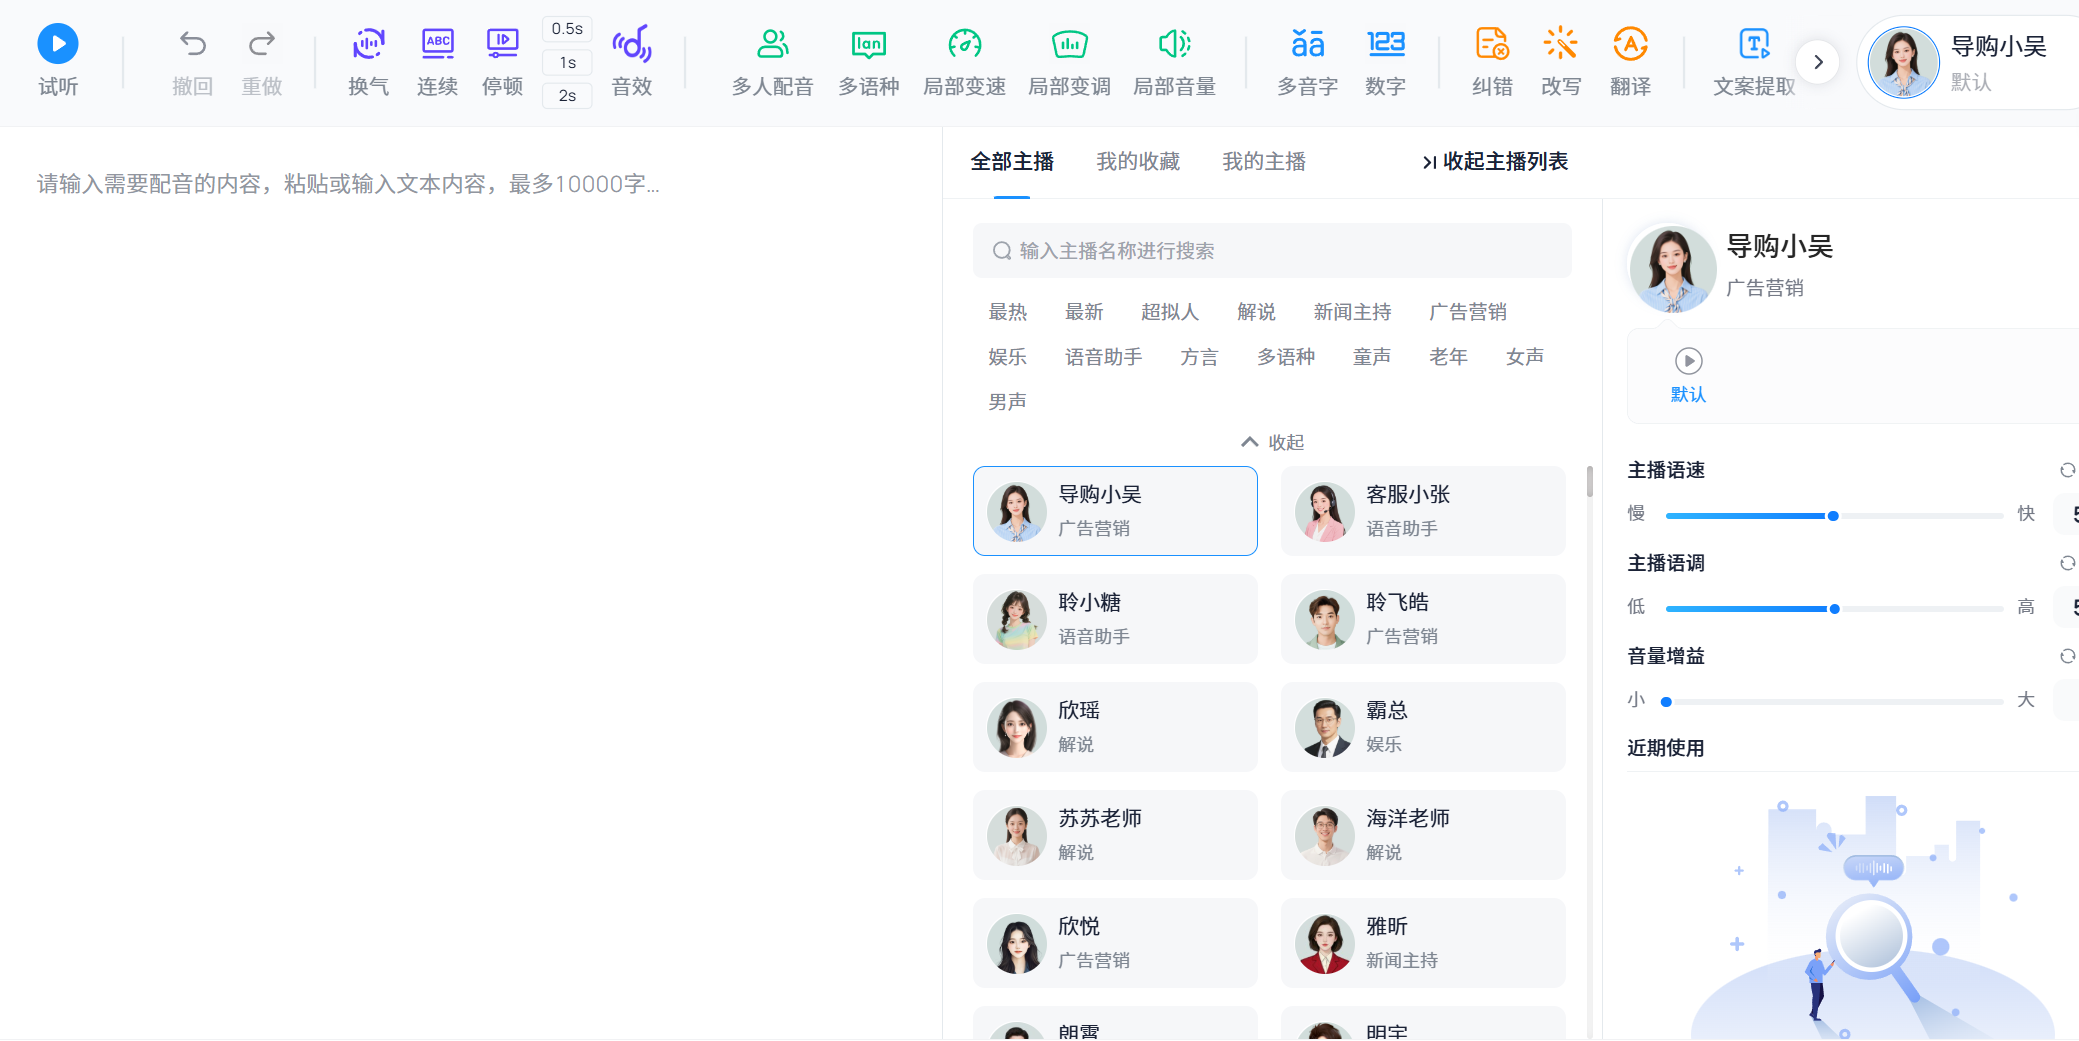Open the 翻译 translation tool
The image size is (2079, 1041).
(x=1630, y=60)
